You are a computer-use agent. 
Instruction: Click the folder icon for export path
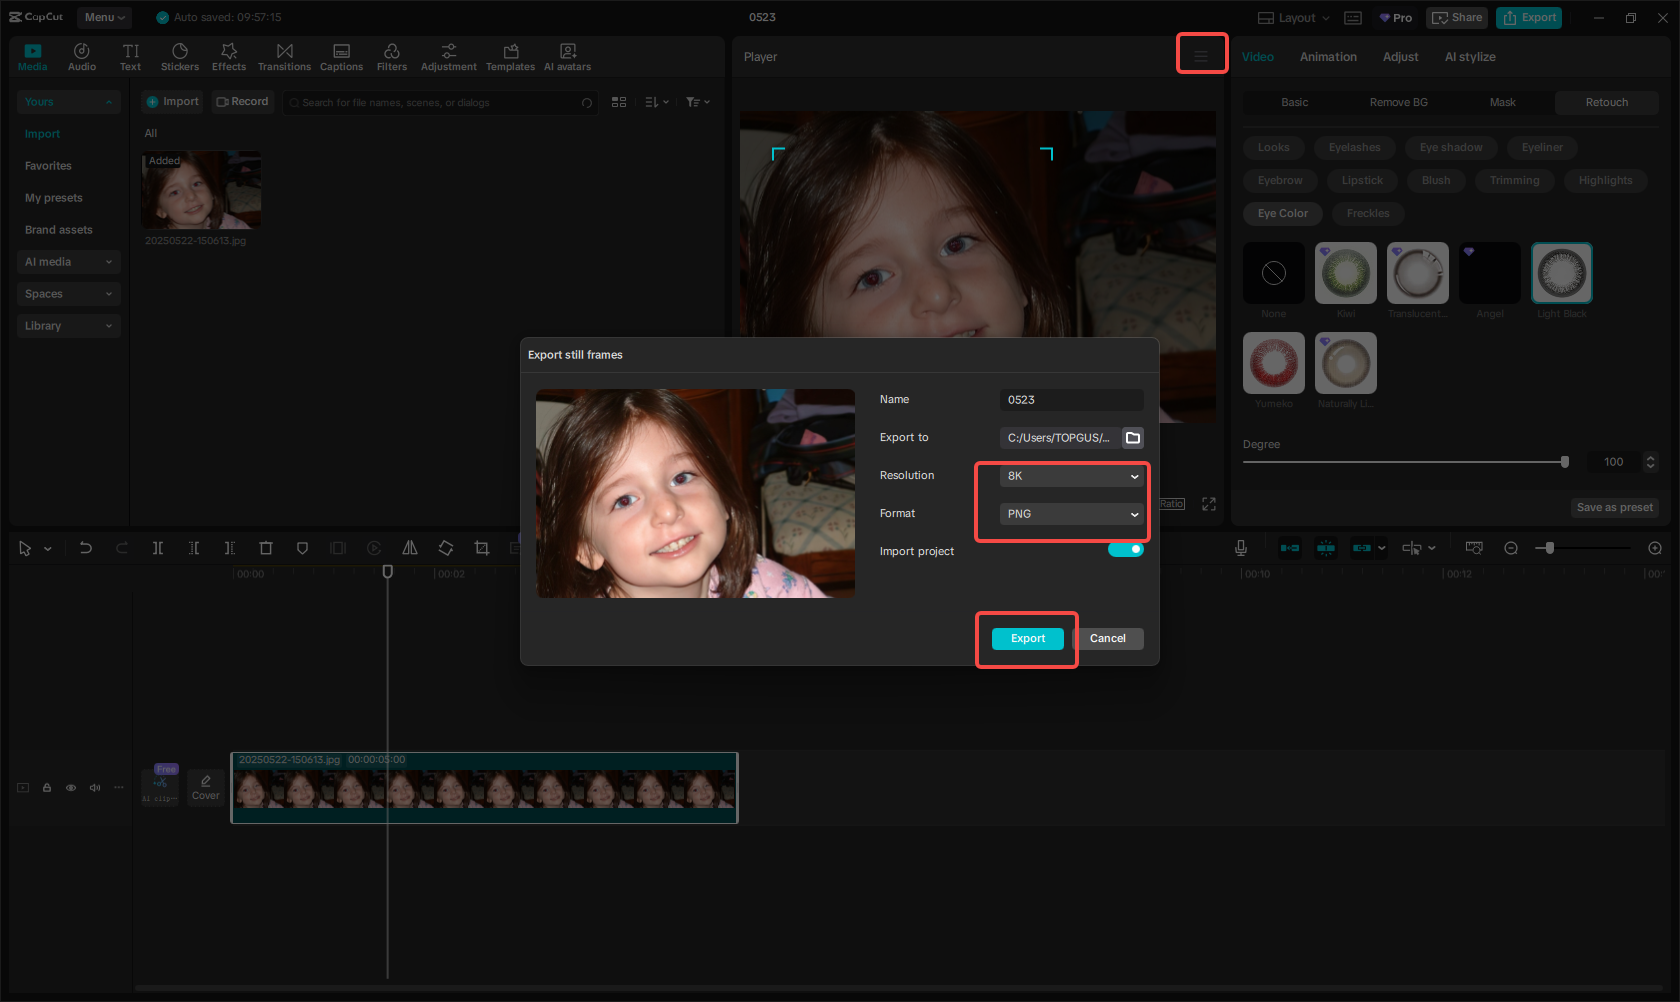[1133, 438]
